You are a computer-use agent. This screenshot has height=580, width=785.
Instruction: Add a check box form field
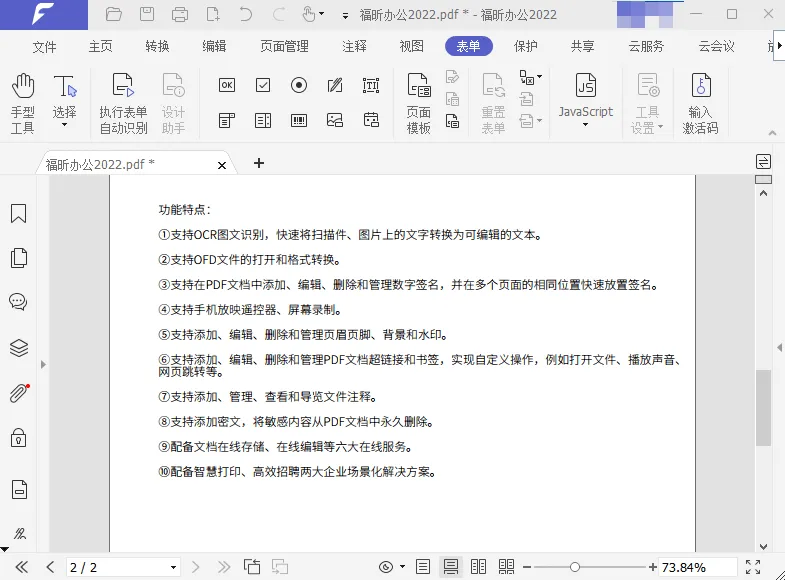tap(263, 85)
